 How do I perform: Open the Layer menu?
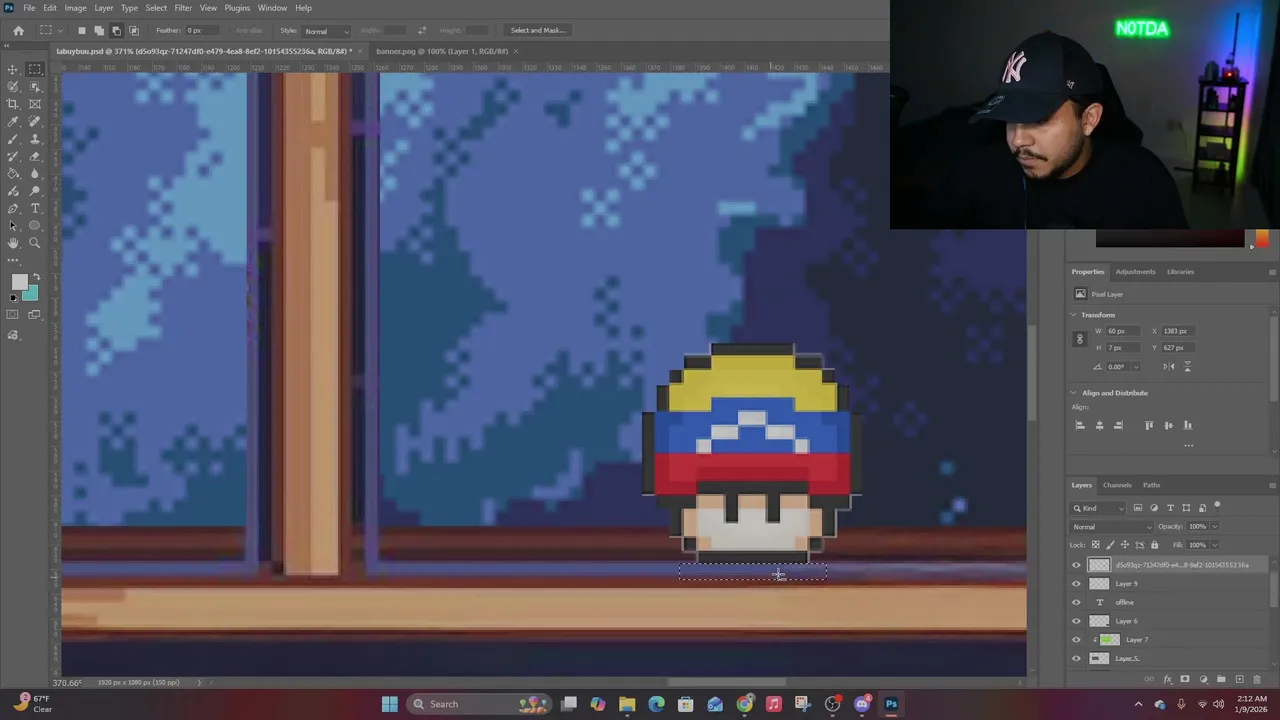pyautogui.click(x=104, y=8)
